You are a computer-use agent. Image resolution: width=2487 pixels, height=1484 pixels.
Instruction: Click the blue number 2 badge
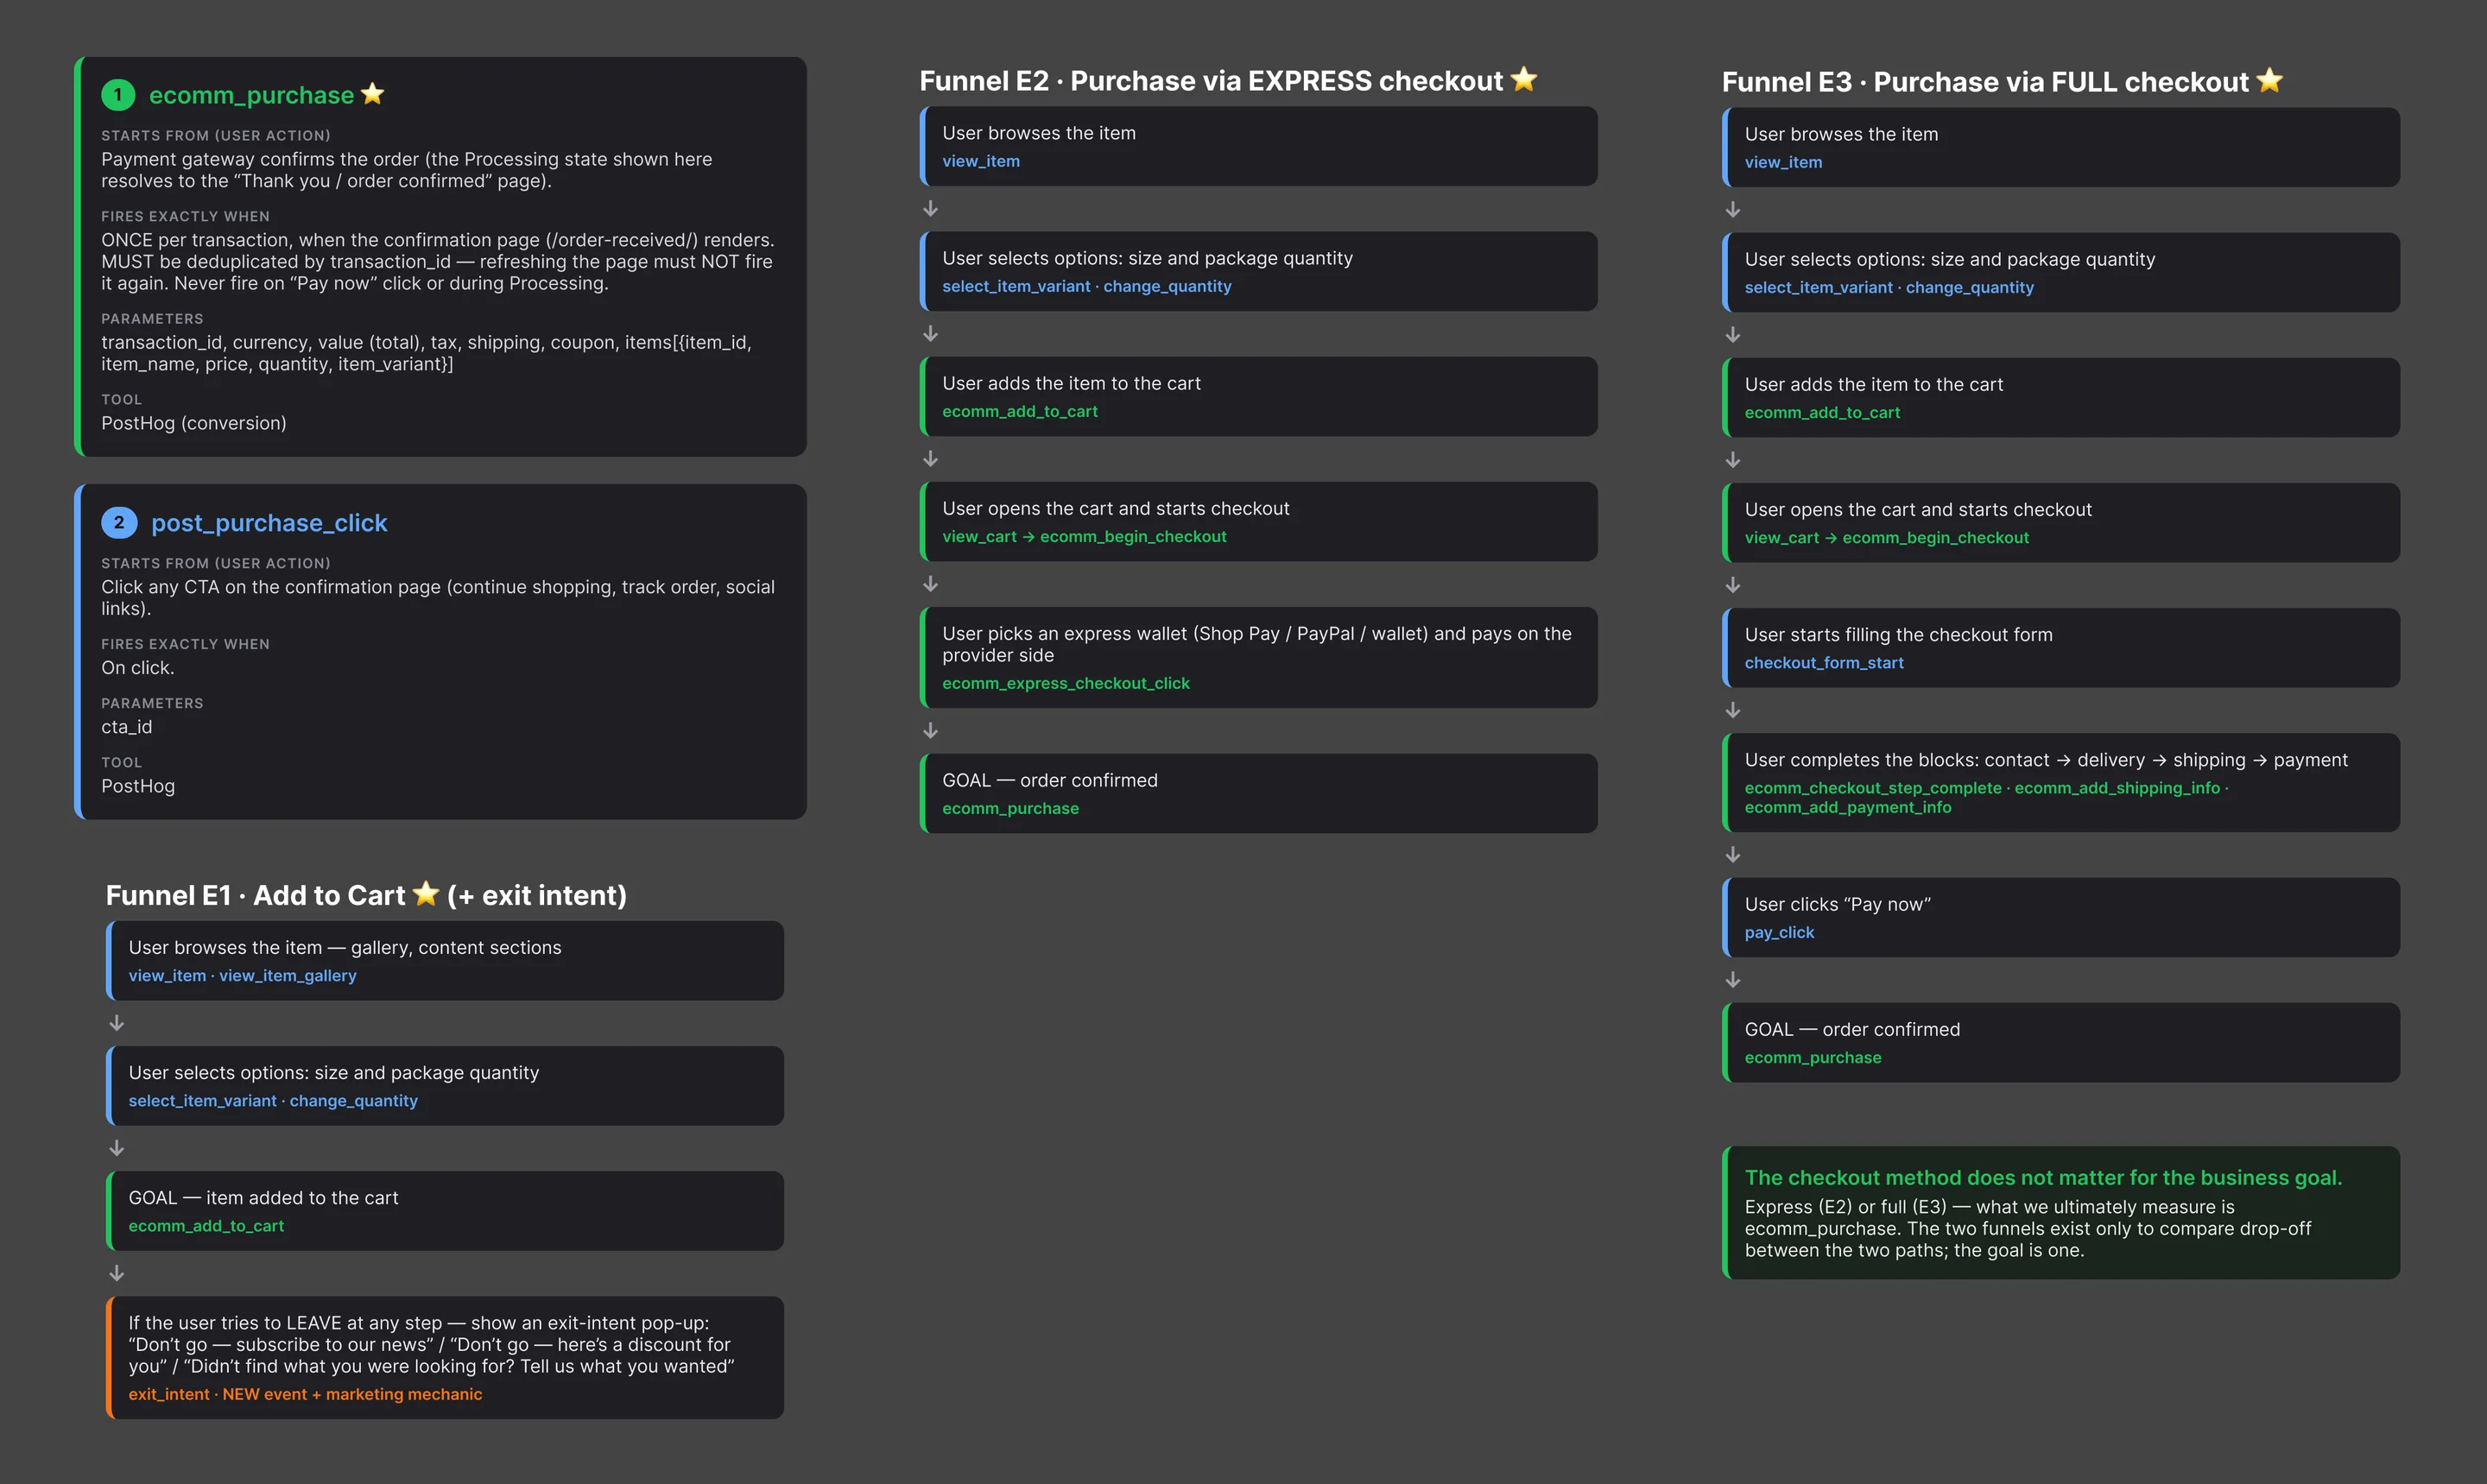[x=118, y=522]
